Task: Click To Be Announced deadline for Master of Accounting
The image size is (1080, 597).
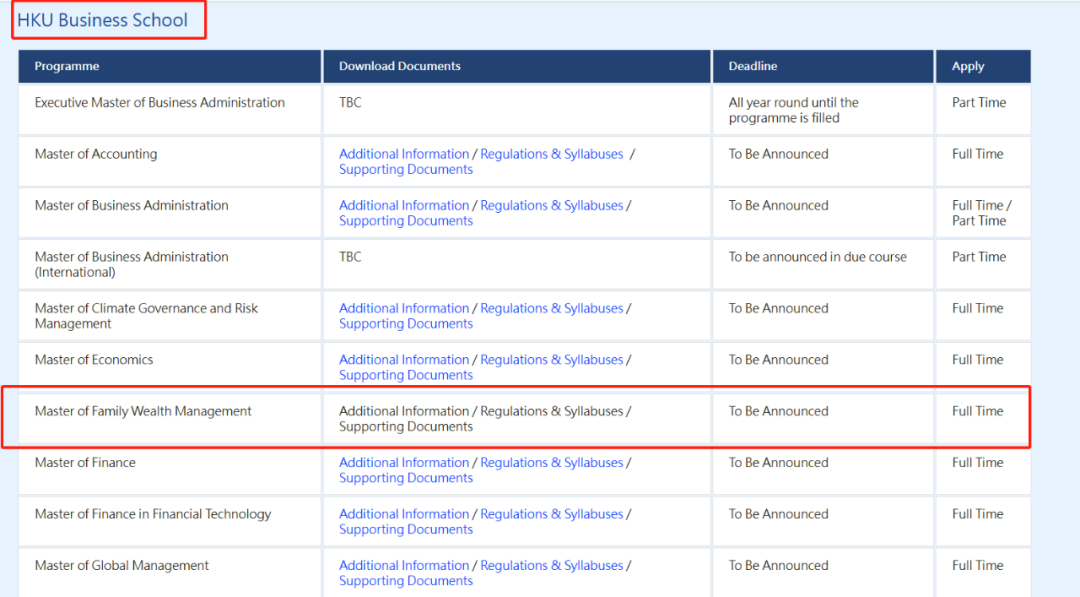Action: (778, 154)
